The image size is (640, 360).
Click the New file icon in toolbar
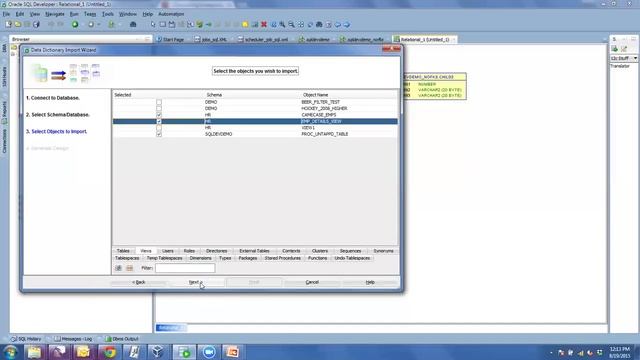9,24
